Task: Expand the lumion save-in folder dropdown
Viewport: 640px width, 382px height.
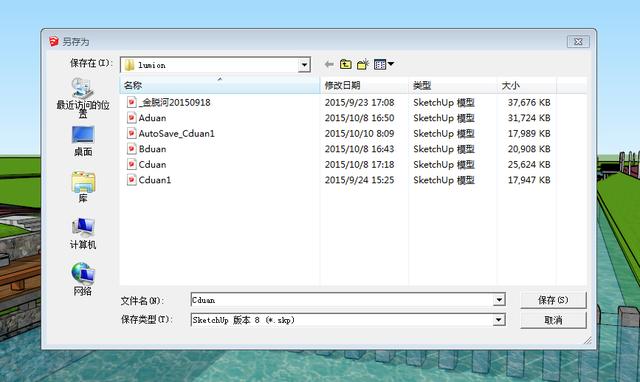Action: coord(304,65)
